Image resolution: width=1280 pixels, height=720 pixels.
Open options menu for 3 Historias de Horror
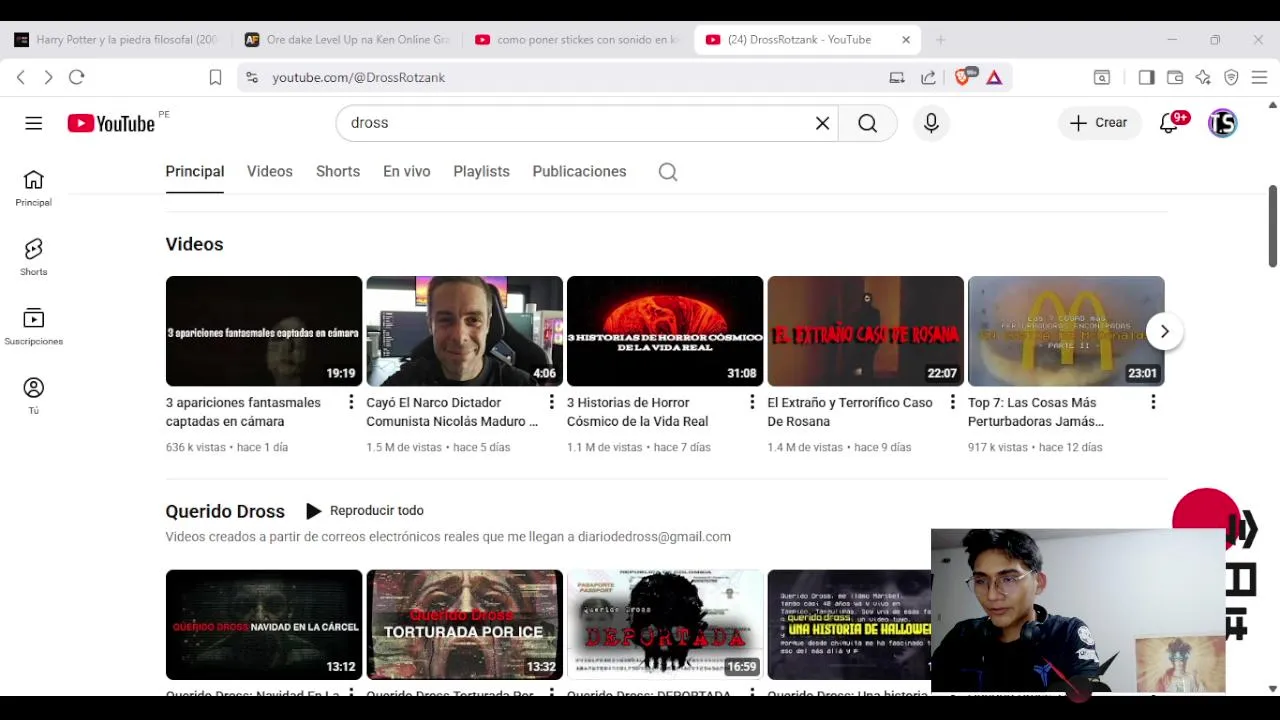752,402
